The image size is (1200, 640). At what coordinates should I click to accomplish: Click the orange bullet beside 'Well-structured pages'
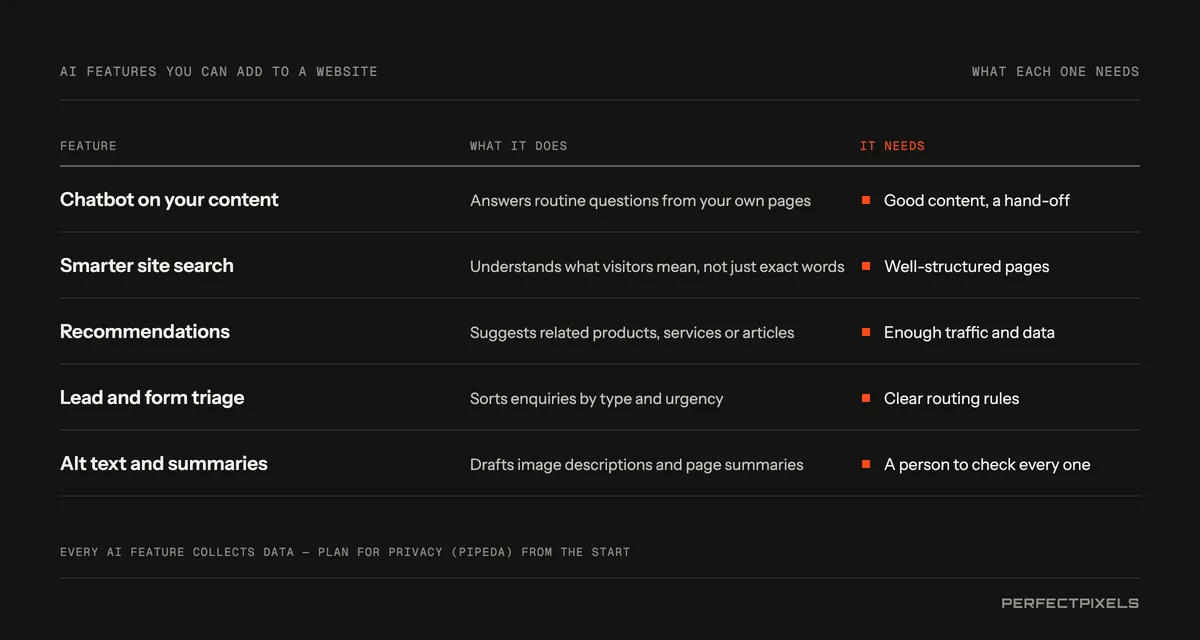(x=866, y=267)
